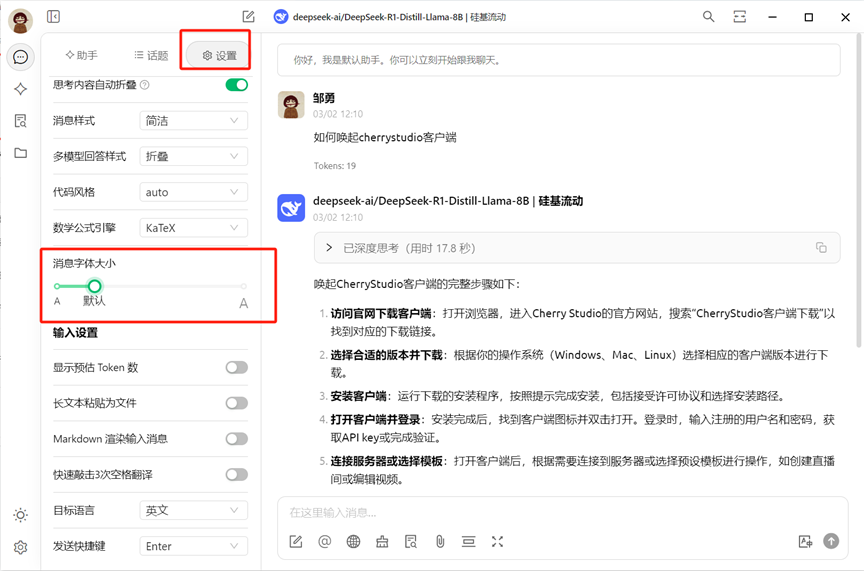Click the send message arrow button
This screenshot has height=571, width=864.
(x=831, y=541)
